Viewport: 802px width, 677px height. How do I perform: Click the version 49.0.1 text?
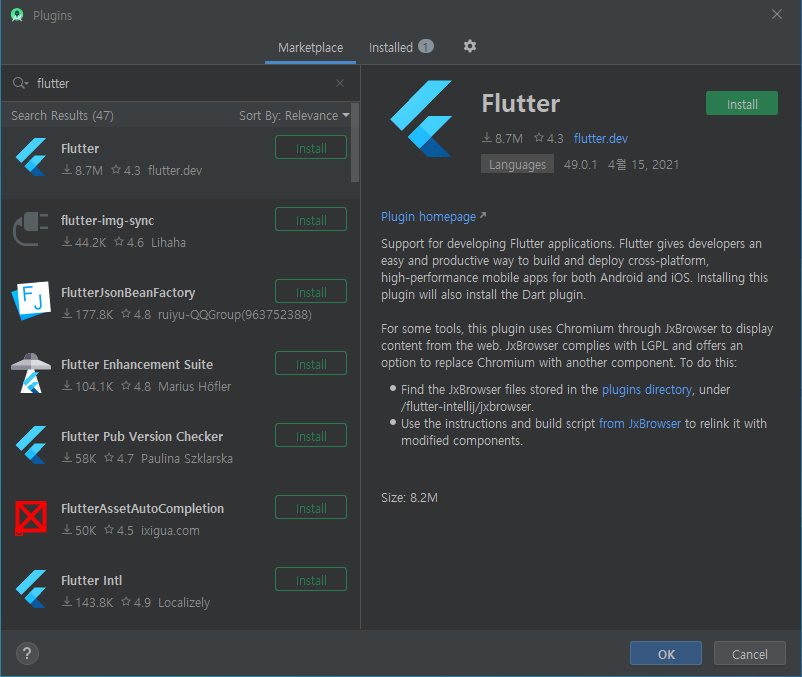(x=580, y=165)
